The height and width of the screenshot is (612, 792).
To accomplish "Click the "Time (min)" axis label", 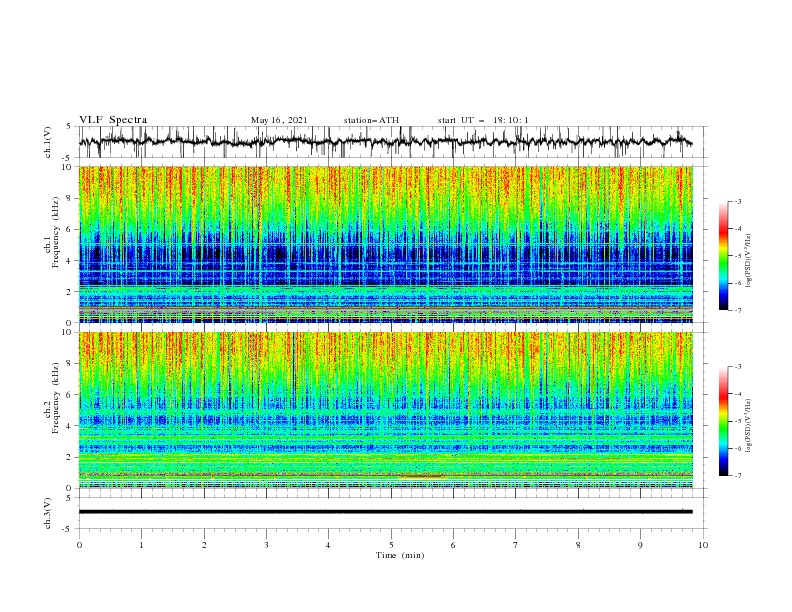I will [400, 555].
